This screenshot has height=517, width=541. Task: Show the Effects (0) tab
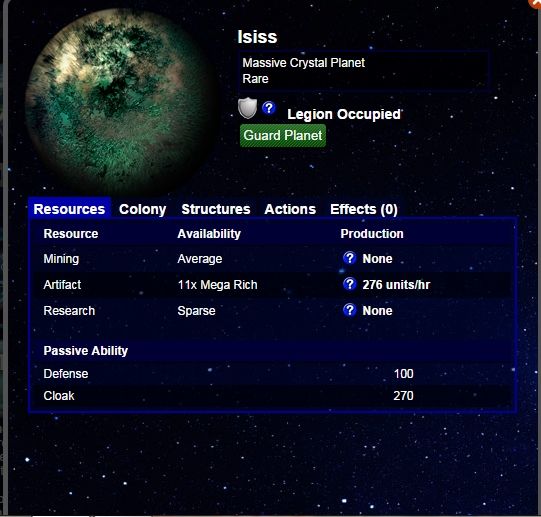364,209
